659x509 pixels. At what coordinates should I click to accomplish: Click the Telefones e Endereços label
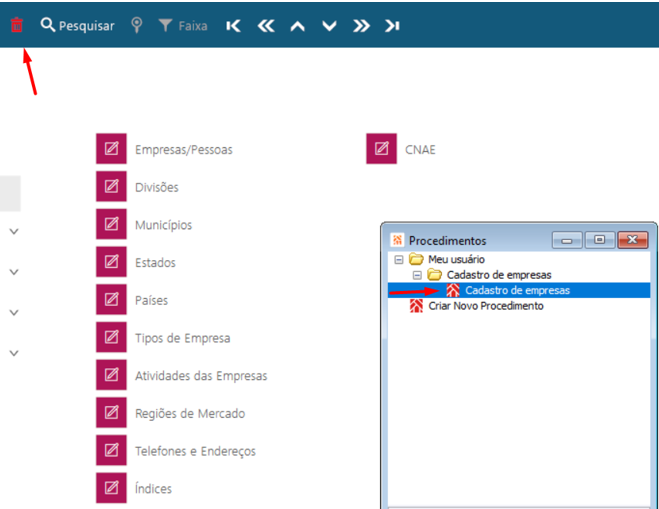[x=195, y=451]
